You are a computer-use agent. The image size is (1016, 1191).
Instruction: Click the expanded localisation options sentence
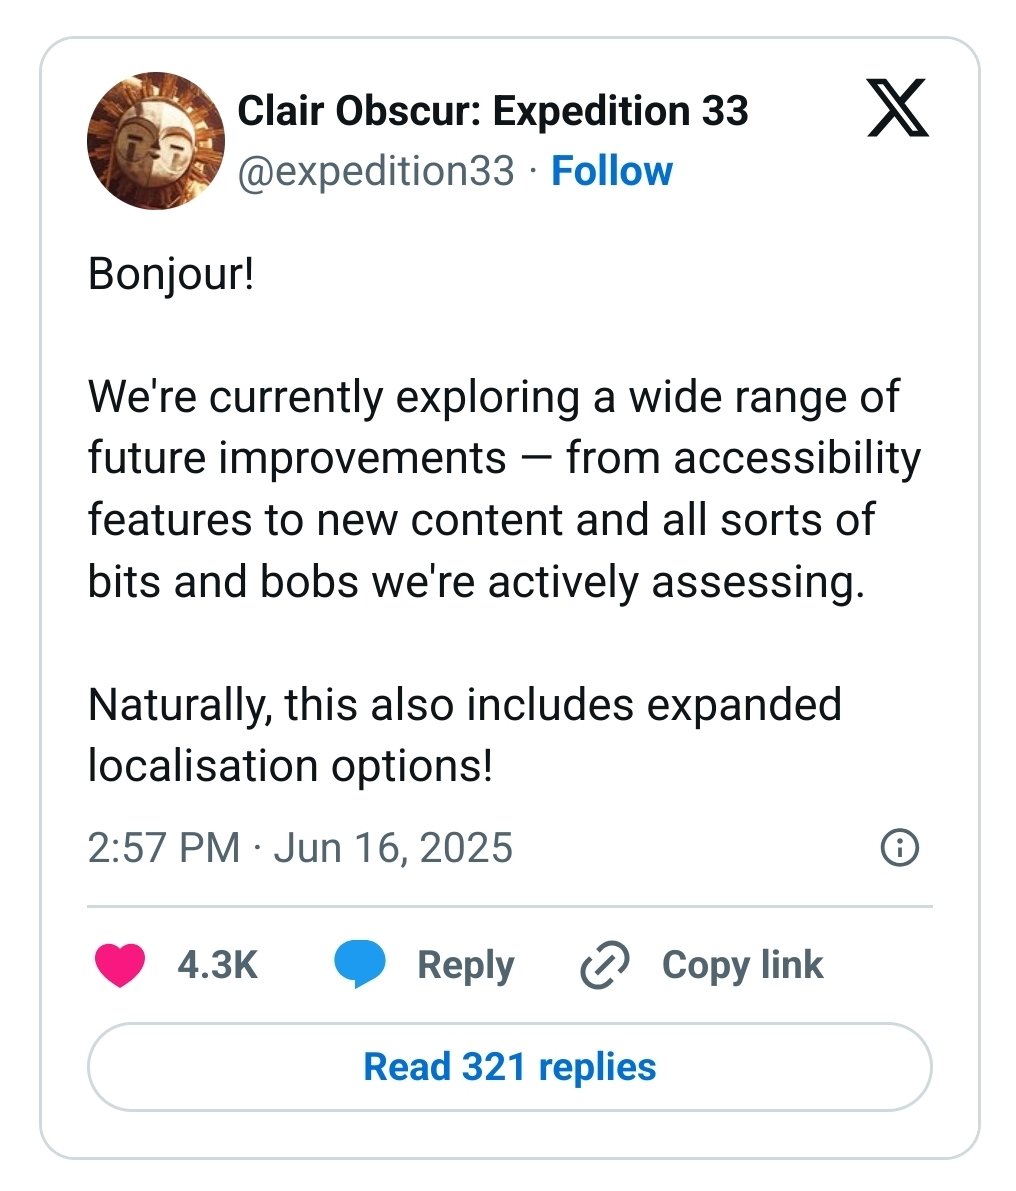click(x=465, y=735)
